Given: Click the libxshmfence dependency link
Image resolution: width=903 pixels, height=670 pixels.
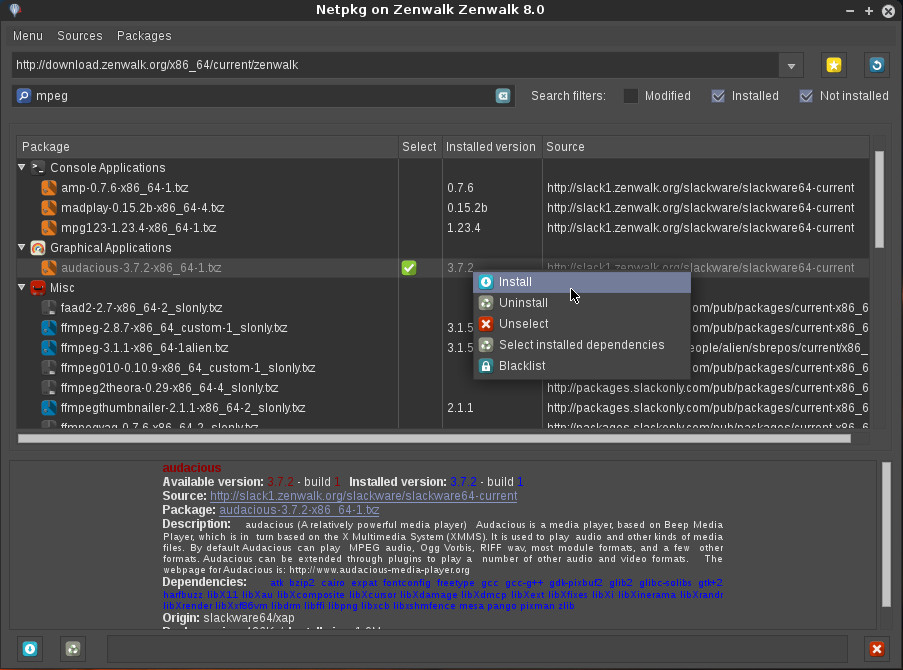Looking at the screenshot, I should [x=424, y=605].
